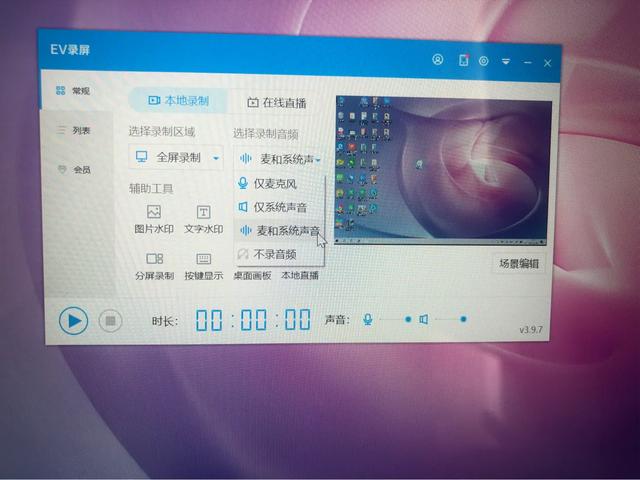Select the 分屏录制 split-screen tool
This screenshot has height=480, width=640.
tap(154, 267)
